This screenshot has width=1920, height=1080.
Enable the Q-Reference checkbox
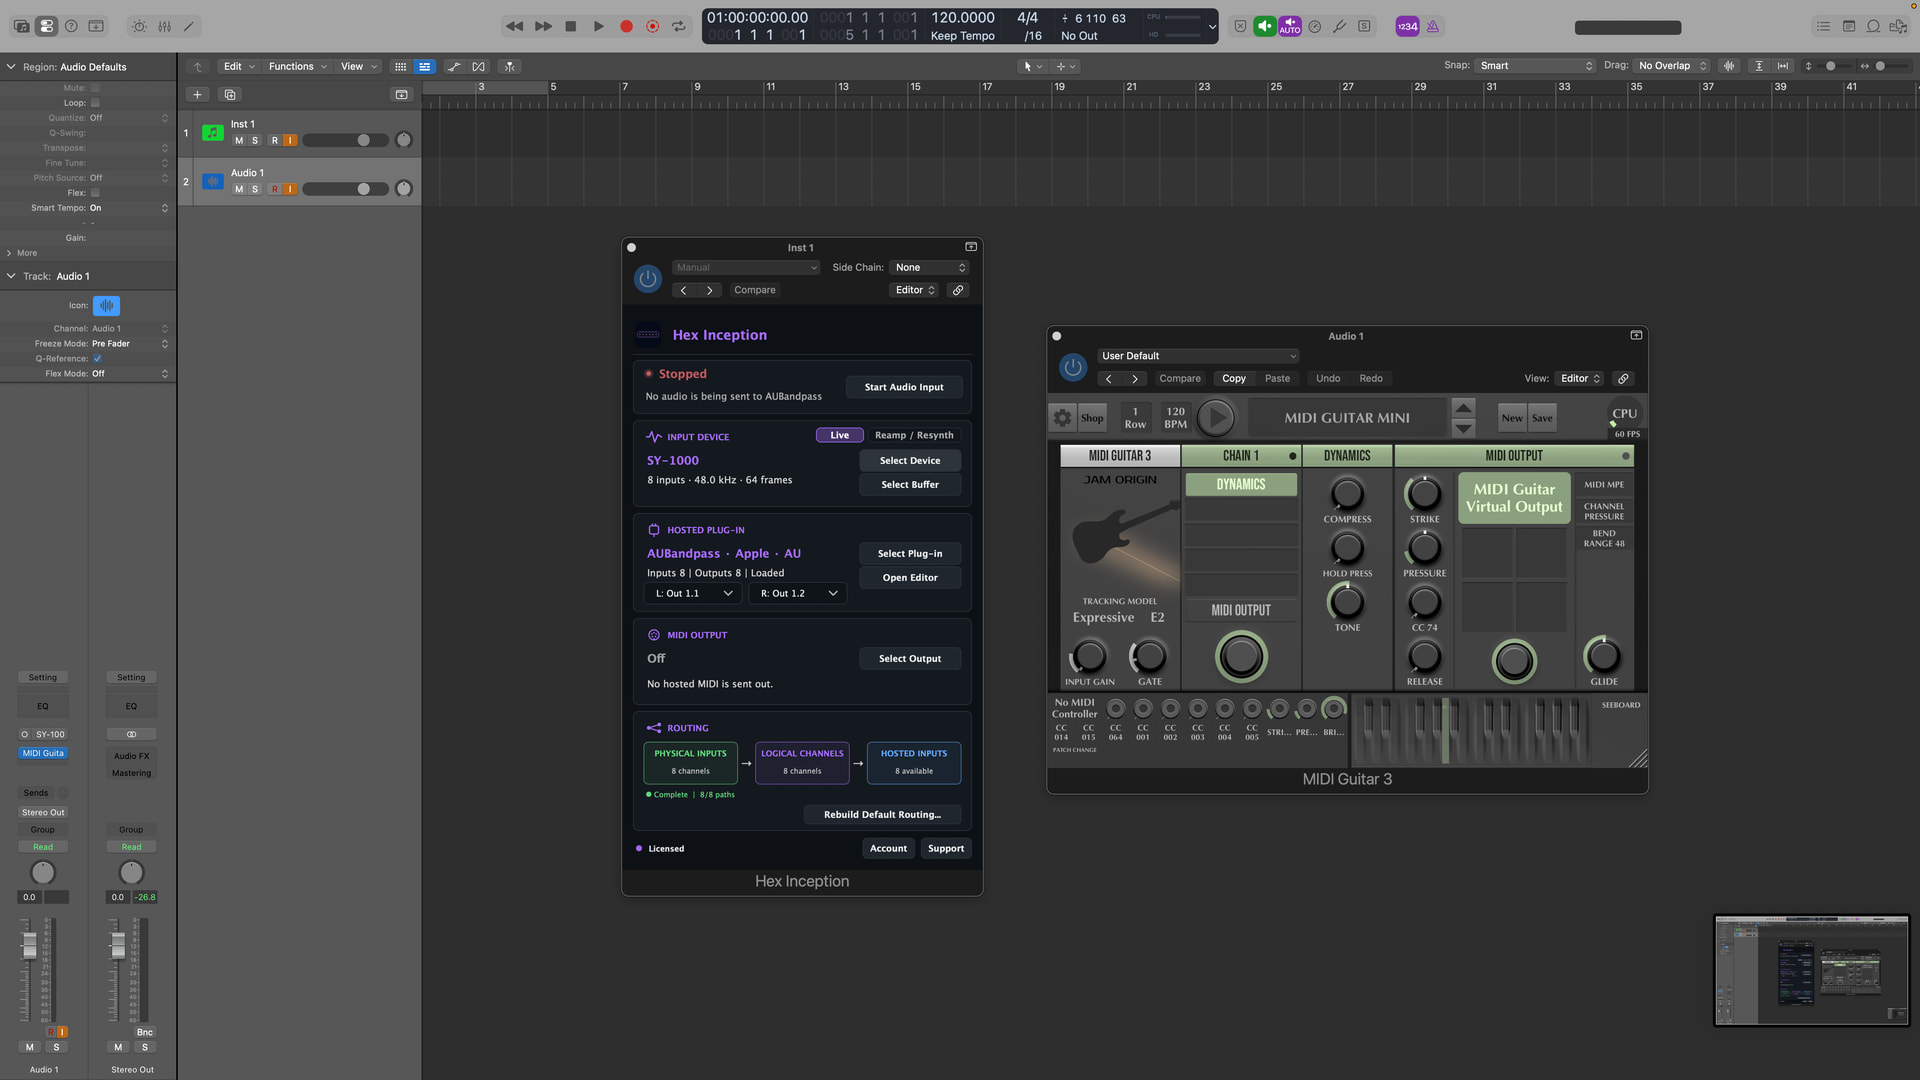coord(97,358)
